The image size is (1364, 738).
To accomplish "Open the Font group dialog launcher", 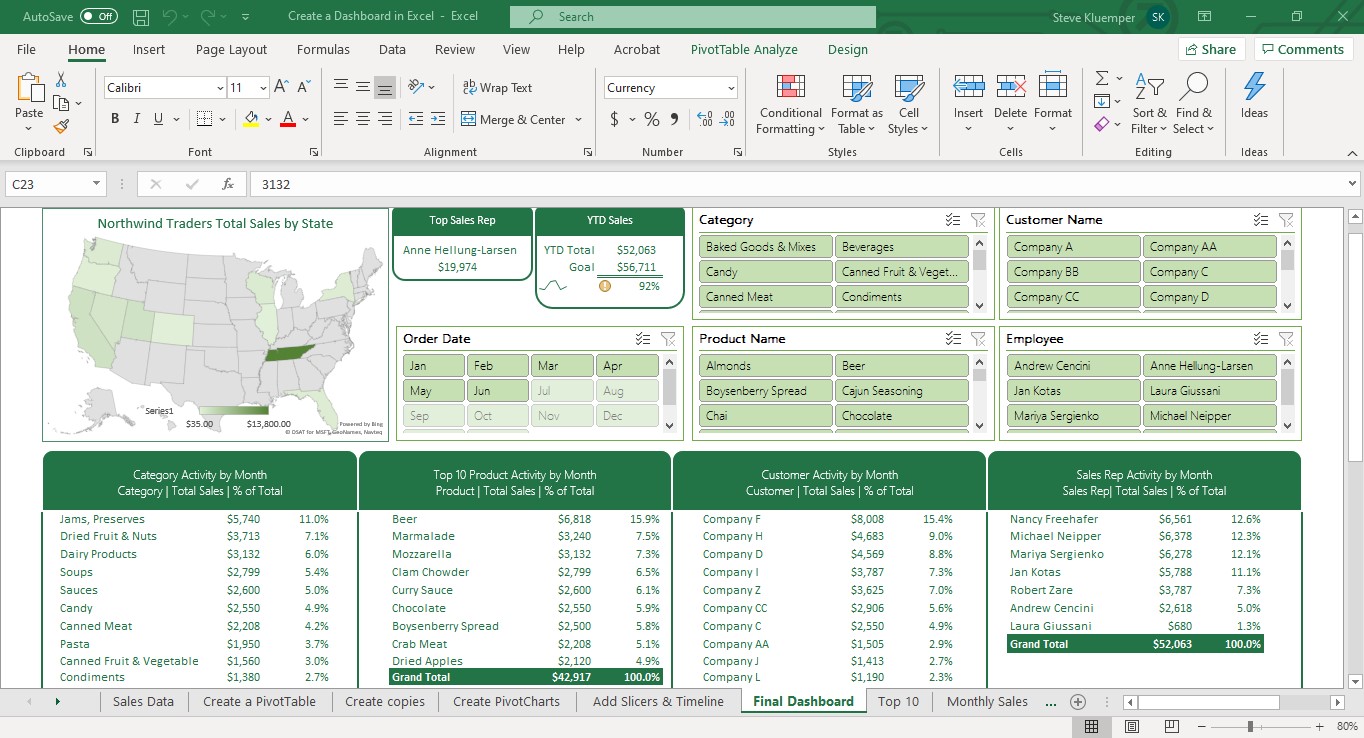I will (x=314, y=152).
